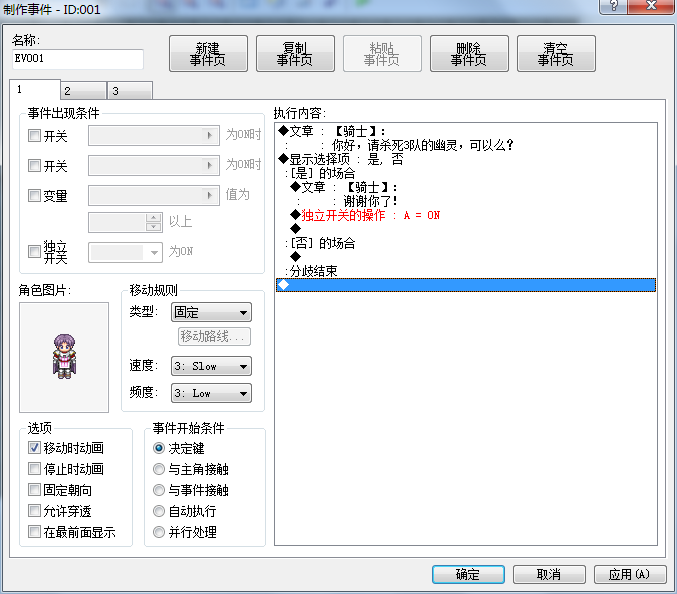The height and width of the screenshot is (594, 677).
Task: Switch to event page tab 2
Action: coord(84,91)
